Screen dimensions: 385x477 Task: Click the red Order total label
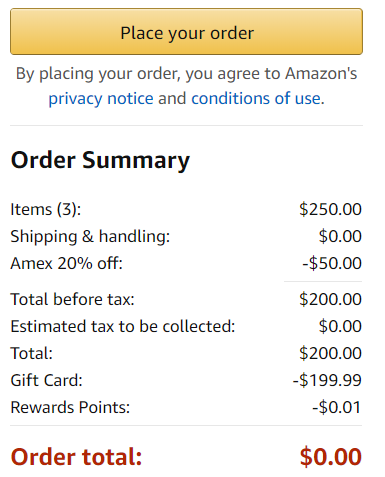76,457
